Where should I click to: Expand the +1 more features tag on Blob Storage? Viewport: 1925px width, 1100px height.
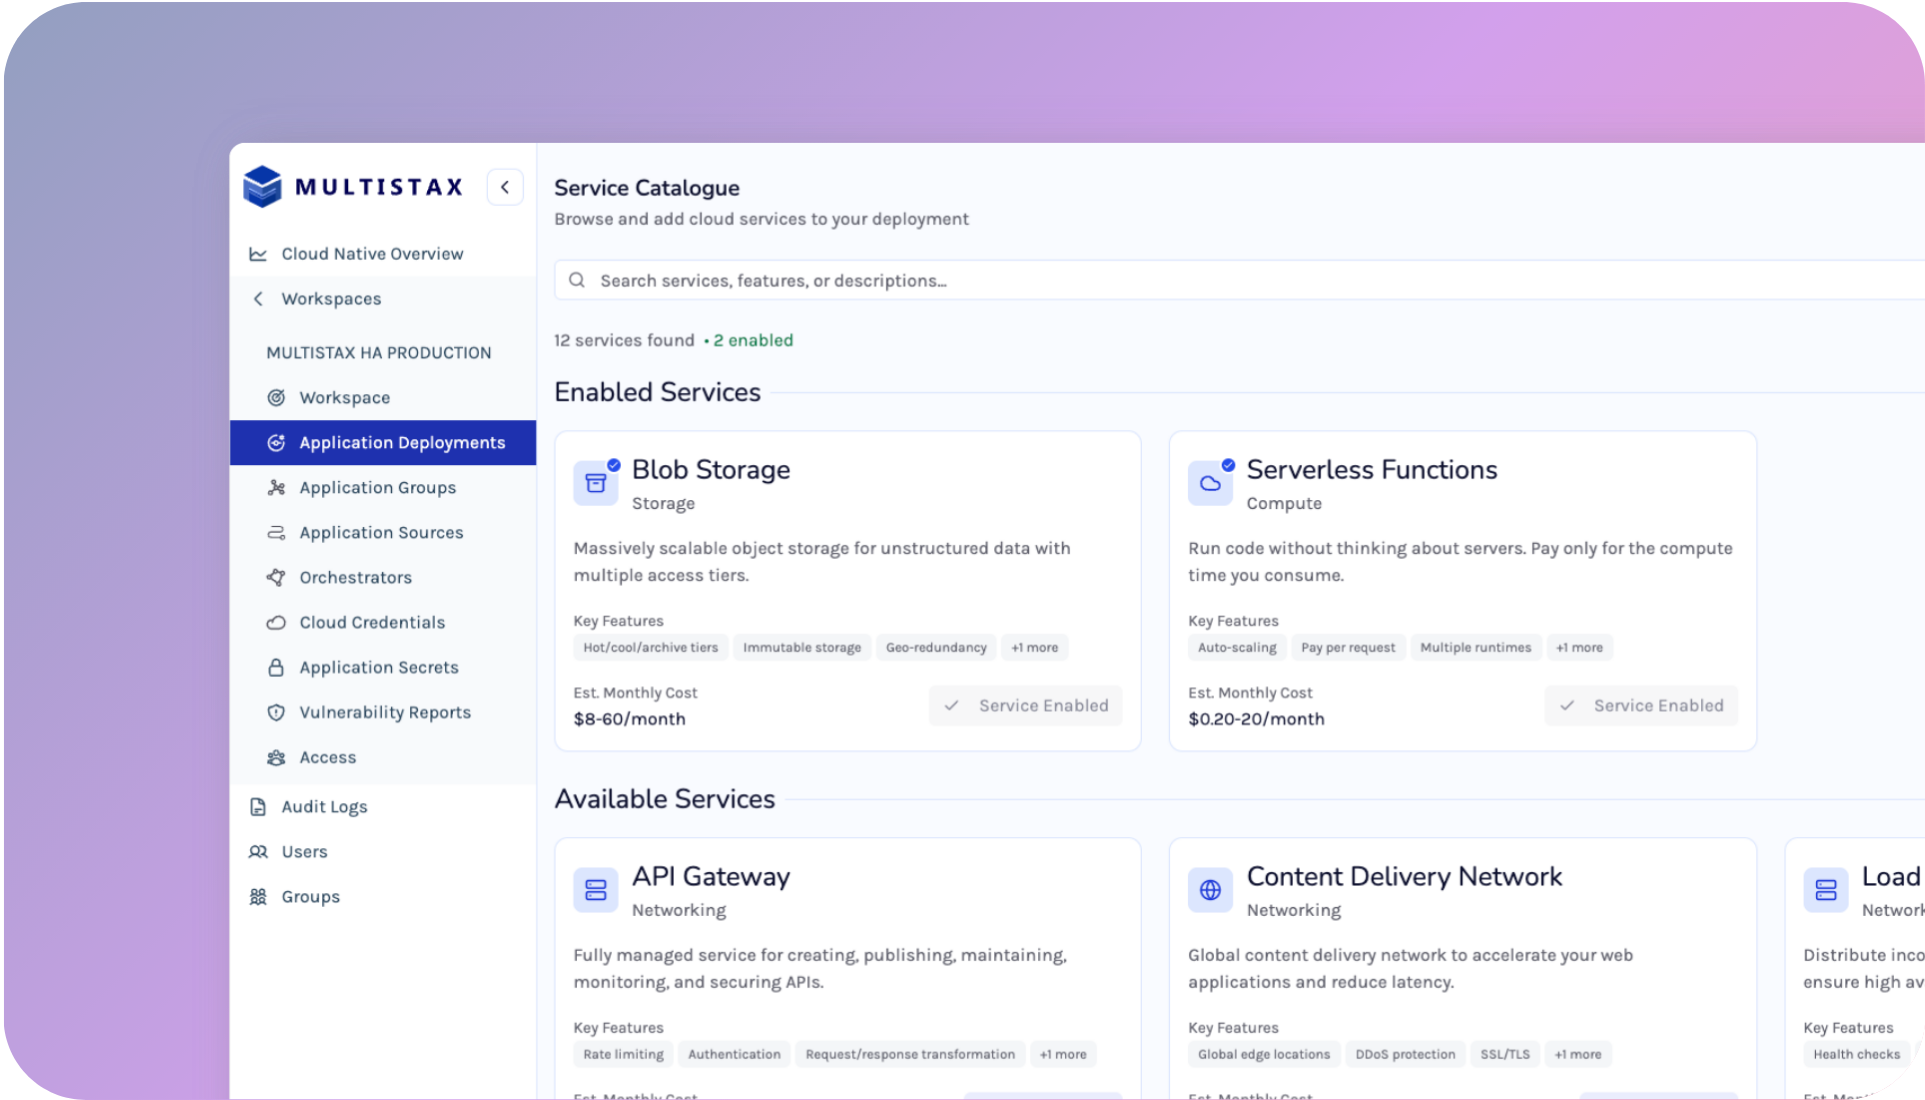1035,647
